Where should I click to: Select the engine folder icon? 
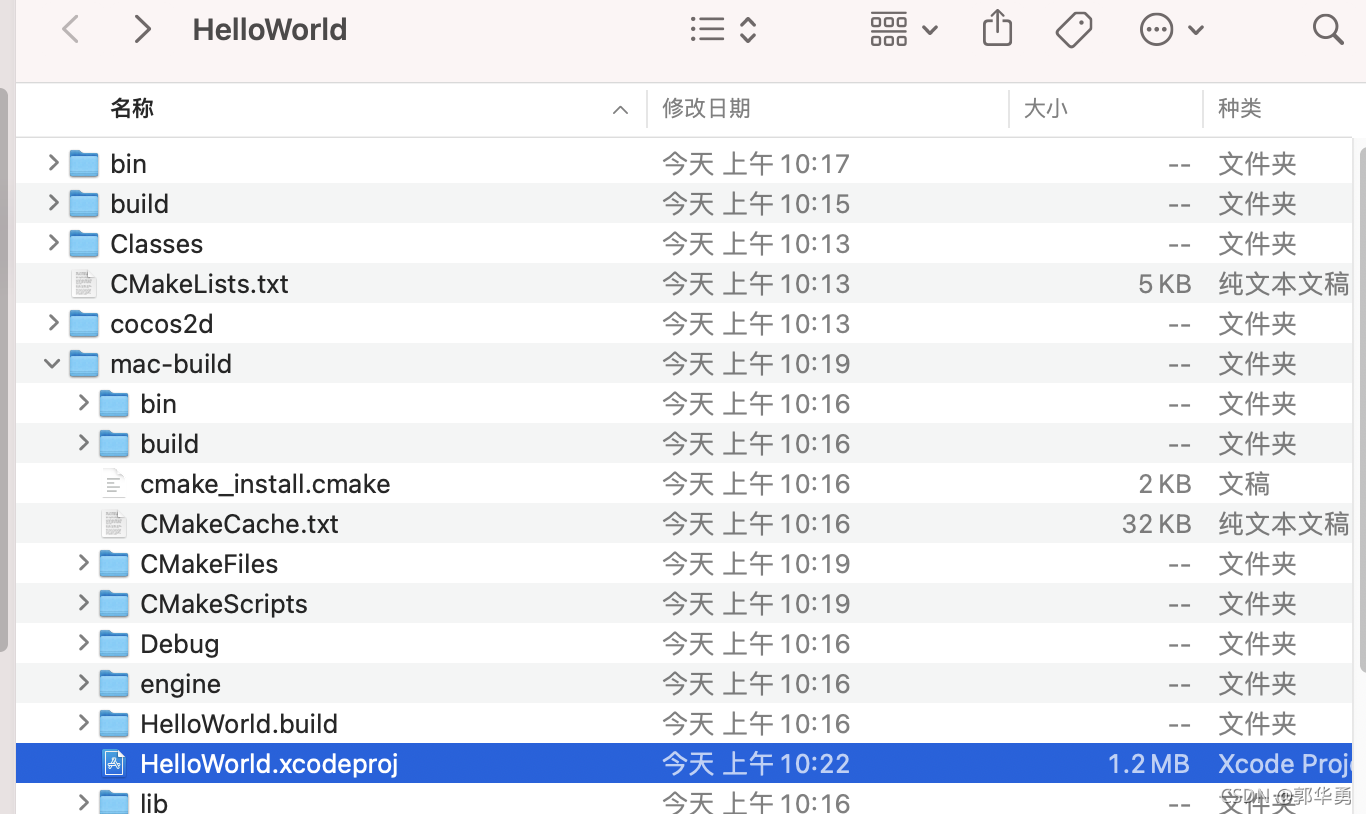(x=114, y=683)
